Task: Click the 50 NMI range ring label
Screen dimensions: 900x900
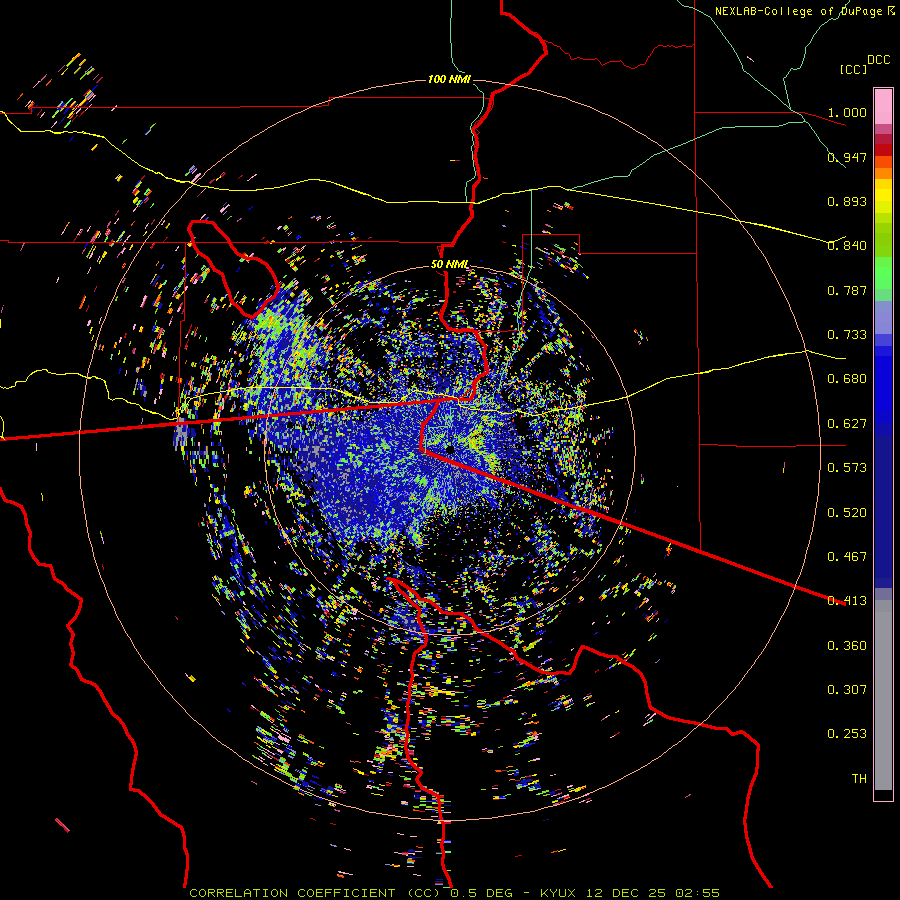Action: 449,264
